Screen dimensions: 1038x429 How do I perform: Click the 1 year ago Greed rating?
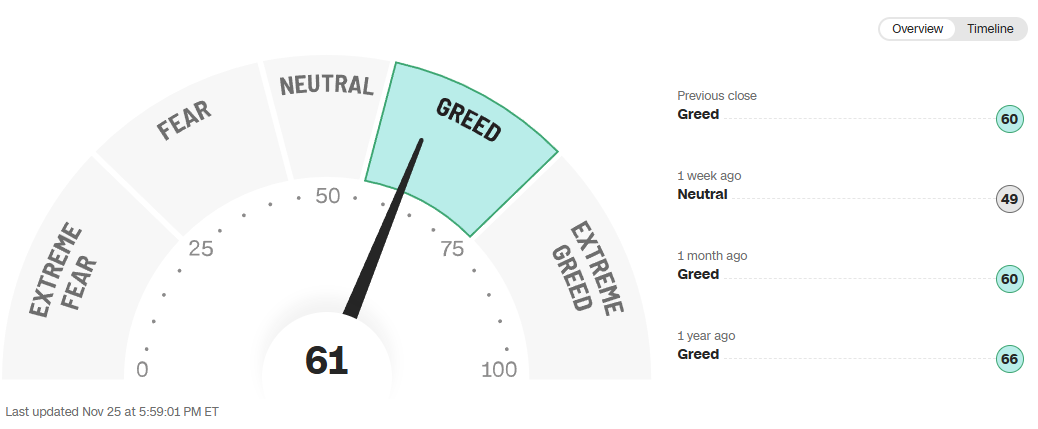(698, 354)
